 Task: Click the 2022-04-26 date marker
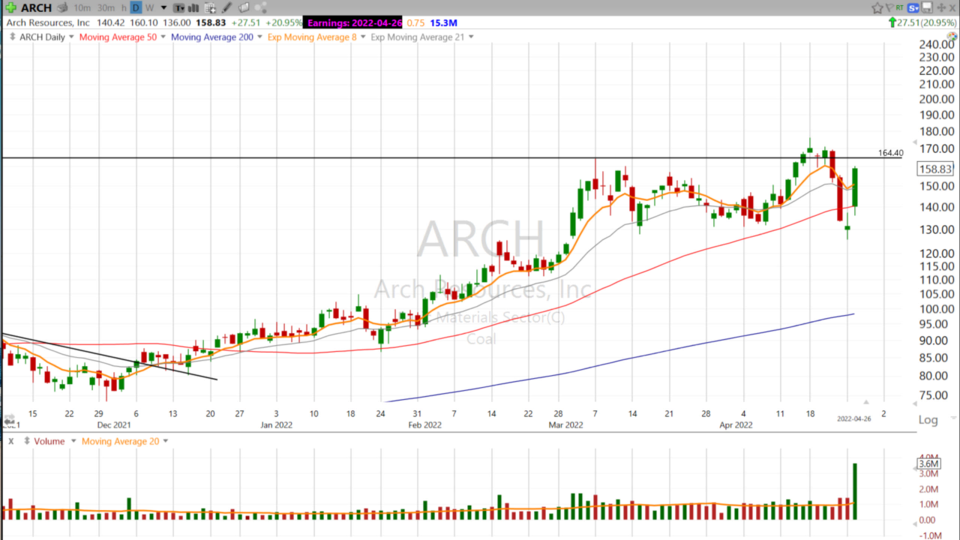(x=854, y=419)
